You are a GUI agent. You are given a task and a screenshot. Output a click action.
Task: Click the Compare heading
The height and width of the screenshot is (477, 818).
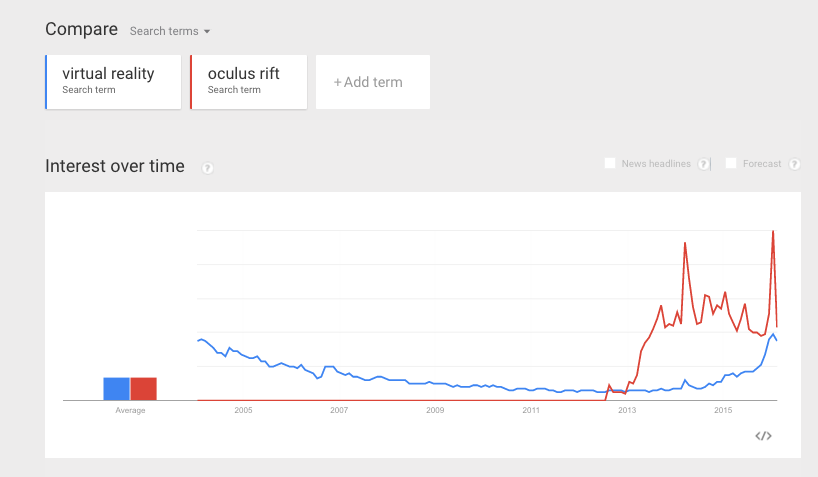(x=81, y=29)
